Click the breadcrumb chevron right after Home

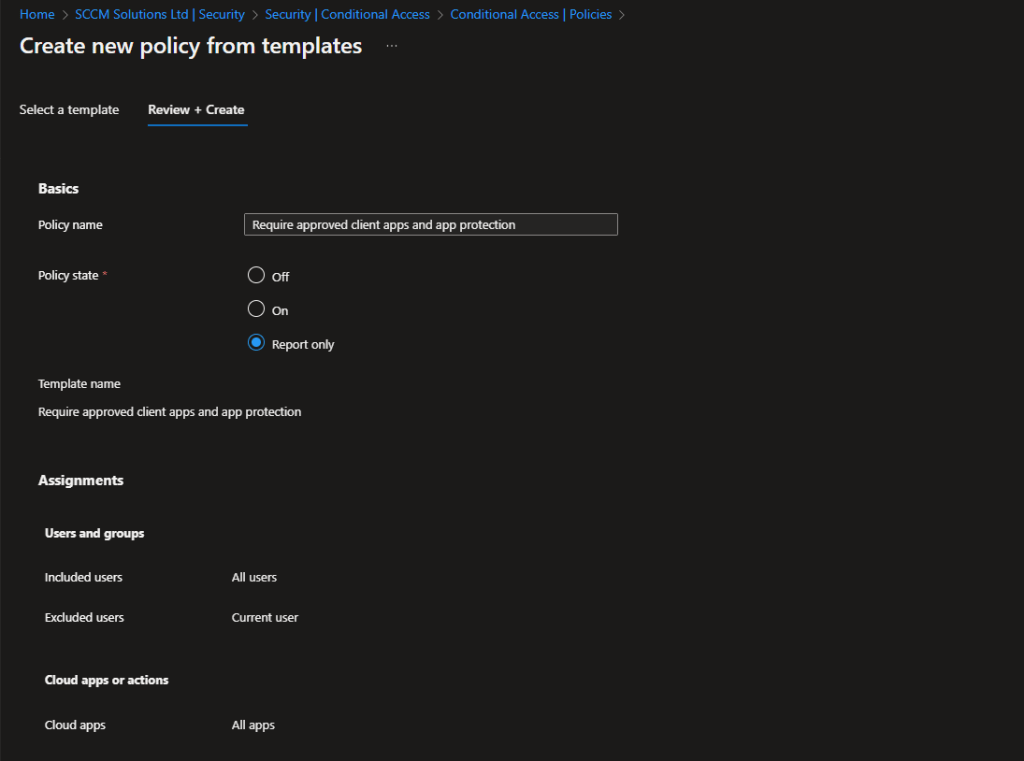(65, 15)
